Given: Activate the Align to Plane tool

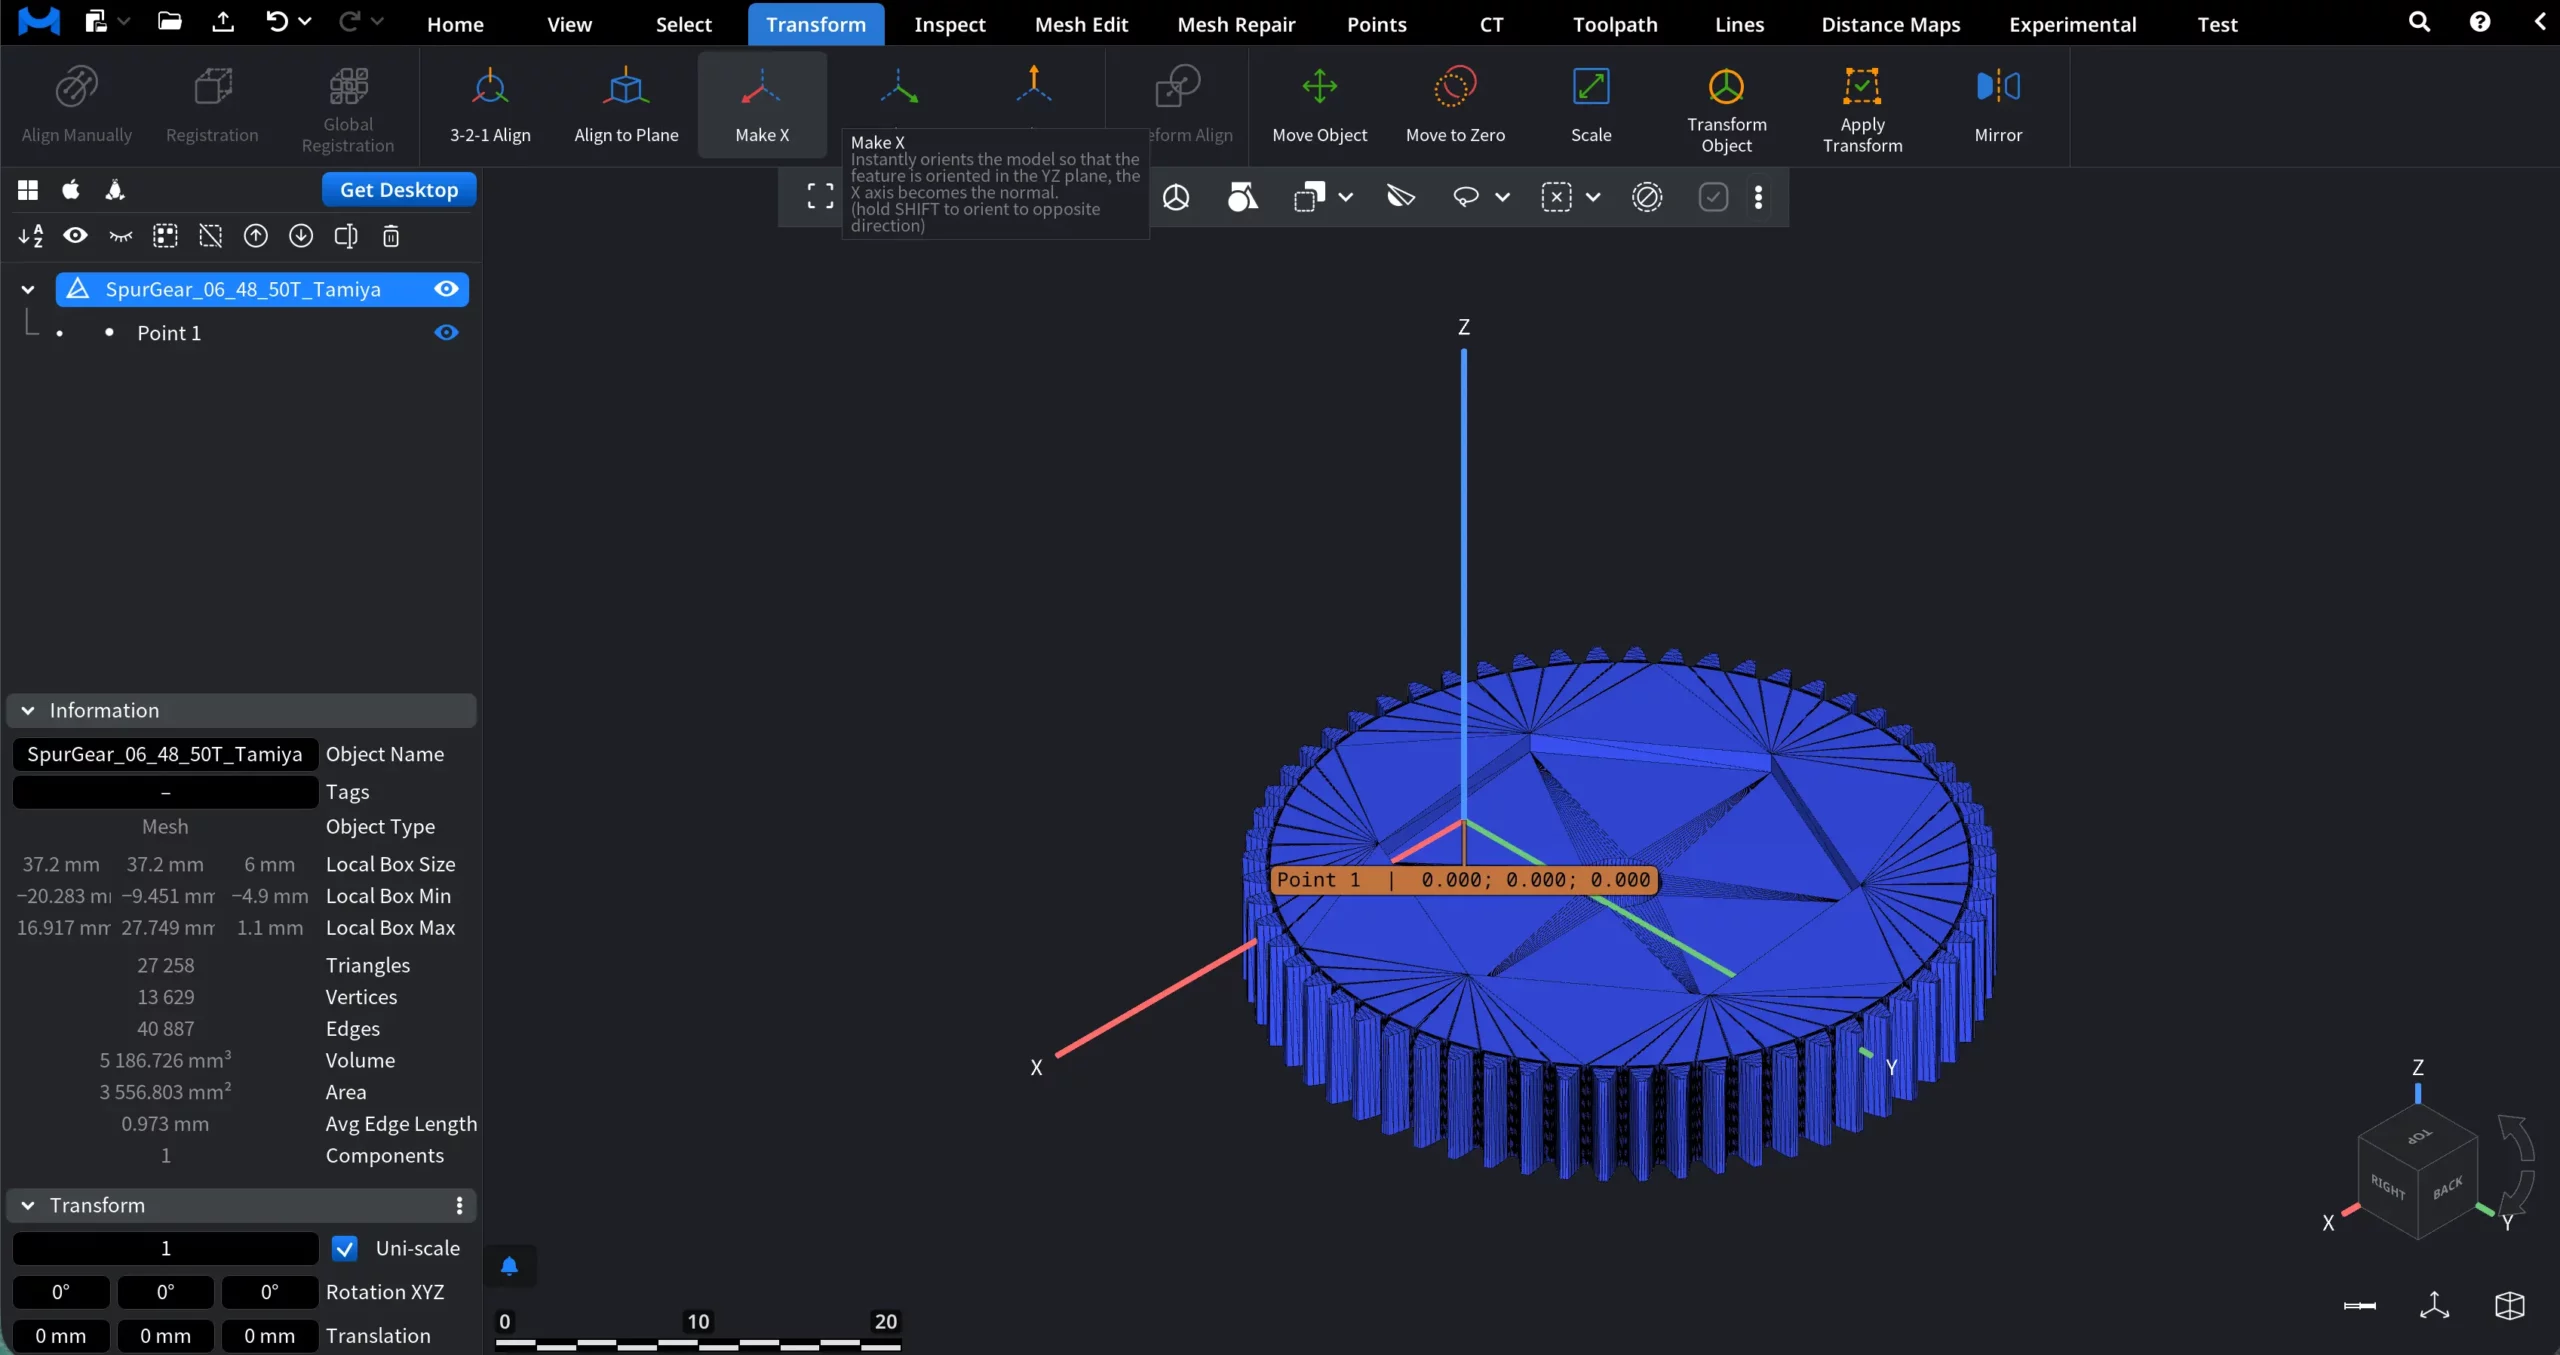Looking at the screenshot, I should click(626, 104).
